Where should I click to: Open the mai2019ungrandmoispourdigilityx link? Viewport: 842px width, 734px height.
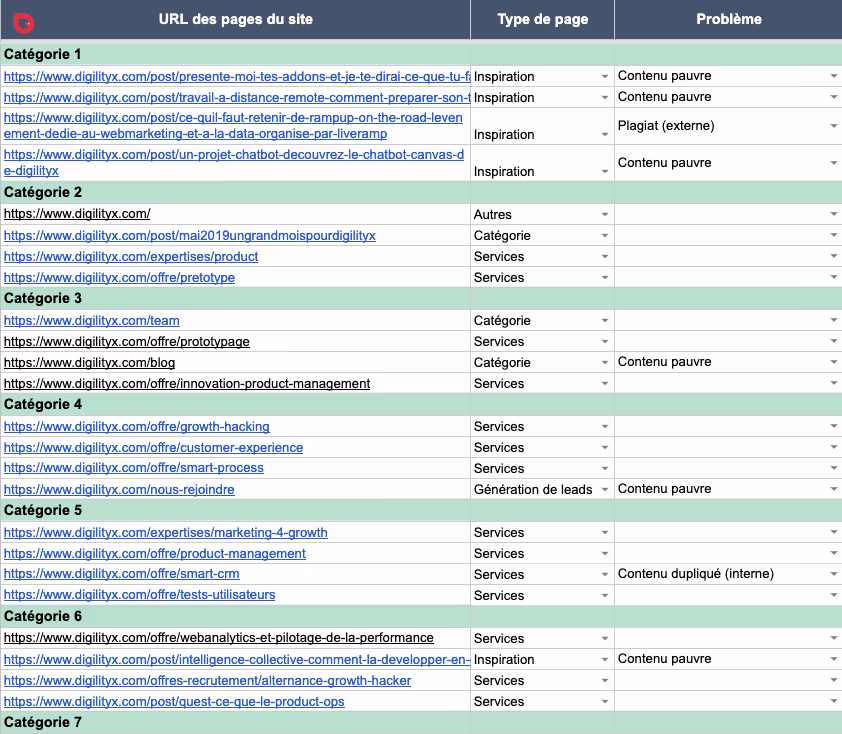click(190, 236)
